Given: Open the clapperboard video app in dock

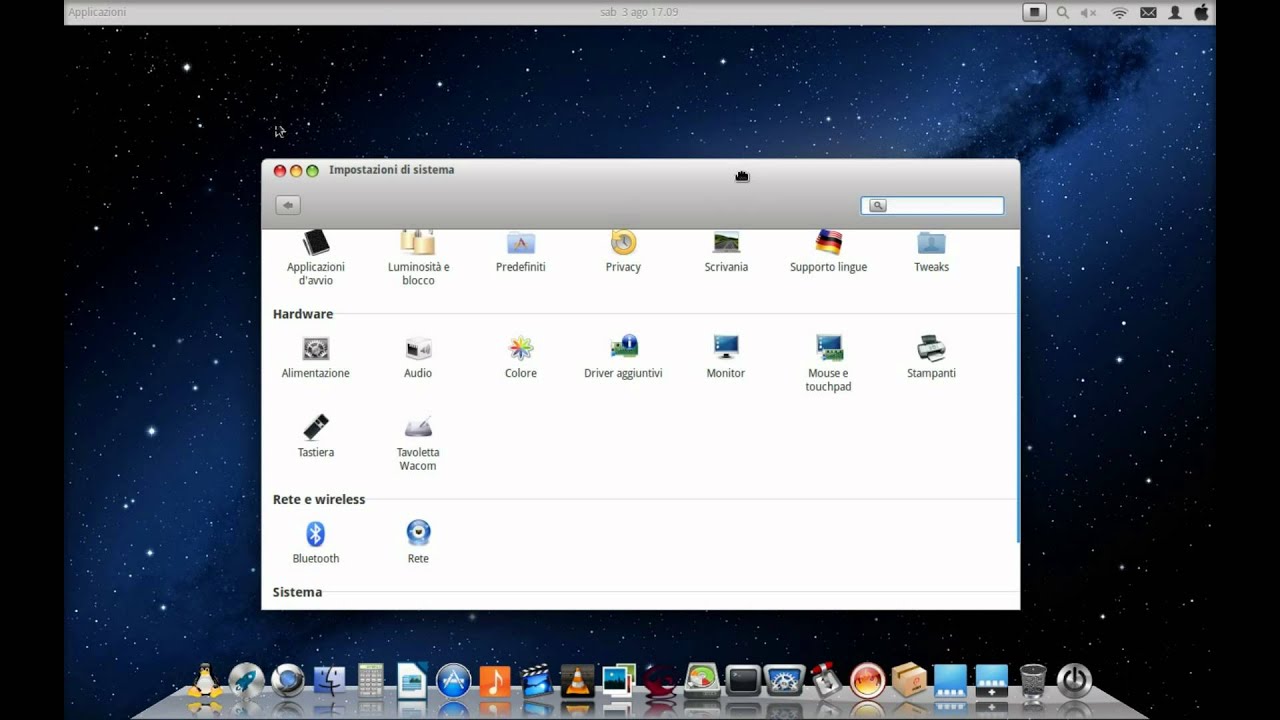Looking at the screenshot, I should click(x=536, y=680).
